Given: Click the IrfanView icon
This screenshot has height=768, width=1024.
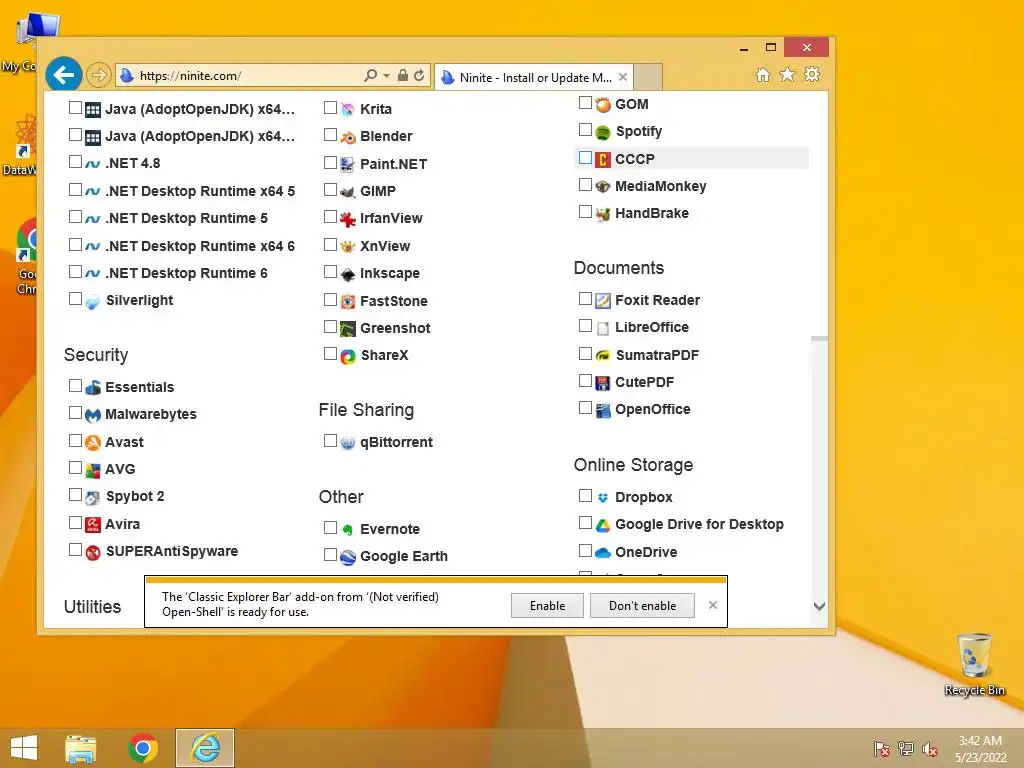Looking at the screenshot, I should click(348, 219).
